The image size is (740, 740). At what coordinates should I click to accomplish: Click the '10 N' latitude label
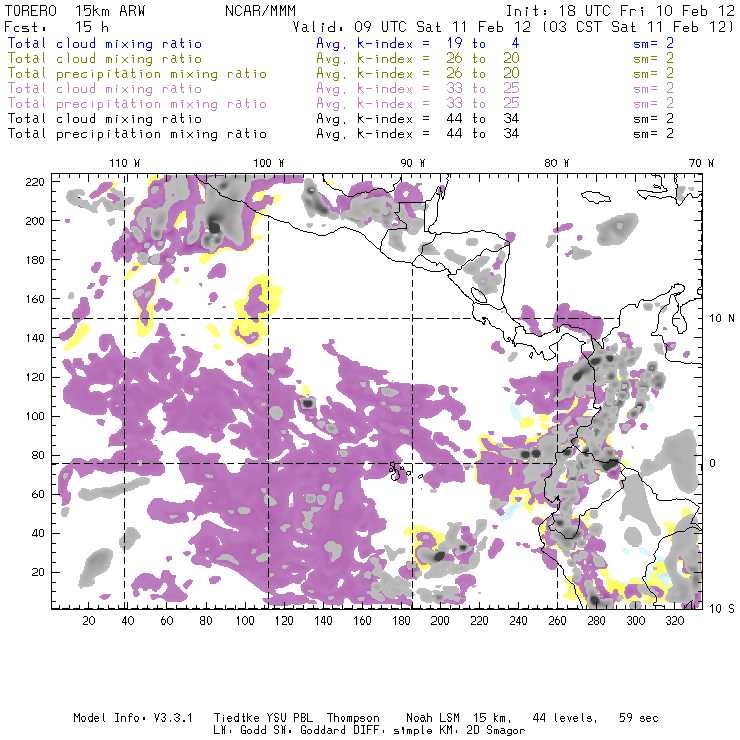coord(722,319)
